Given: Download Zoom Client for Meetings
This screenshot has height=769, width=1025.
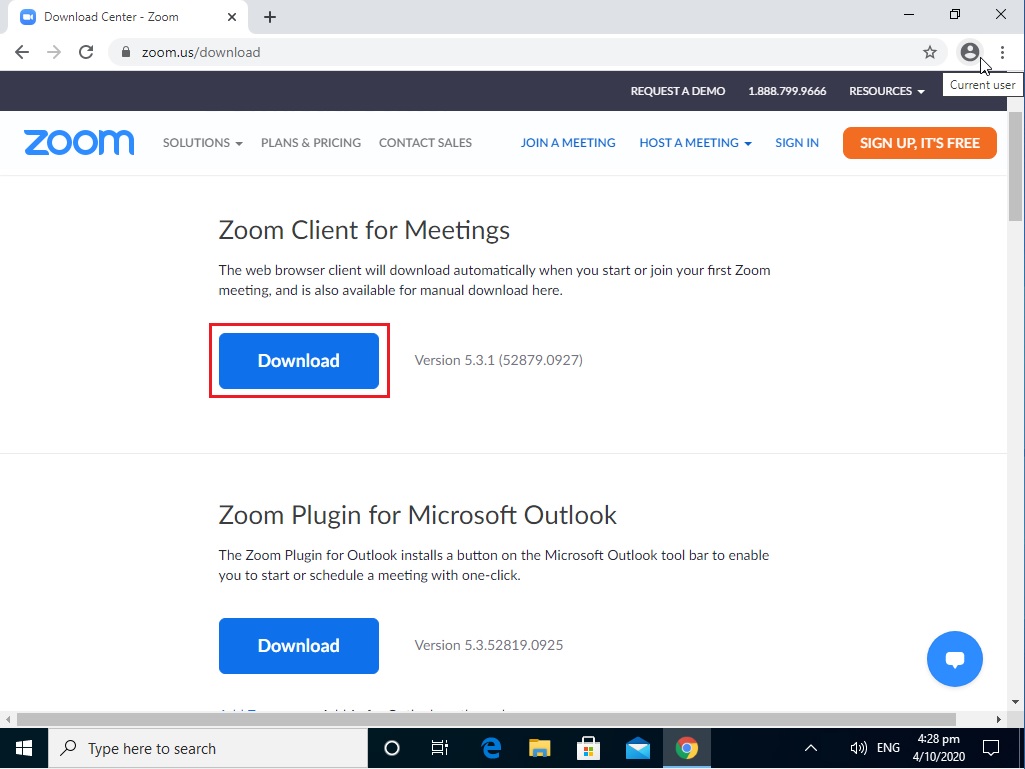Looking at the screenshot, I should (x=299, y=360).
